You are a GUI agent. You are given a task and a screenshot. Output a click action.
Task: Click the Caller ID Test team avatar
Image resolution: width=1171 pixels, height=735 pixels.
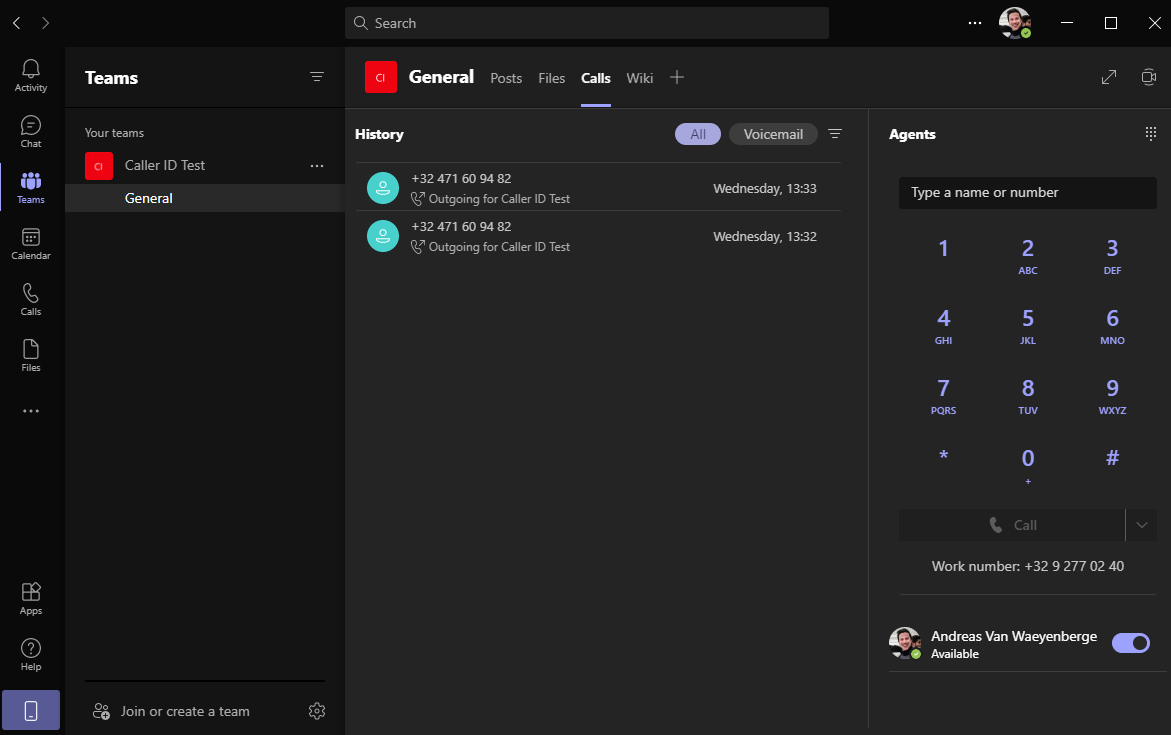99,166
